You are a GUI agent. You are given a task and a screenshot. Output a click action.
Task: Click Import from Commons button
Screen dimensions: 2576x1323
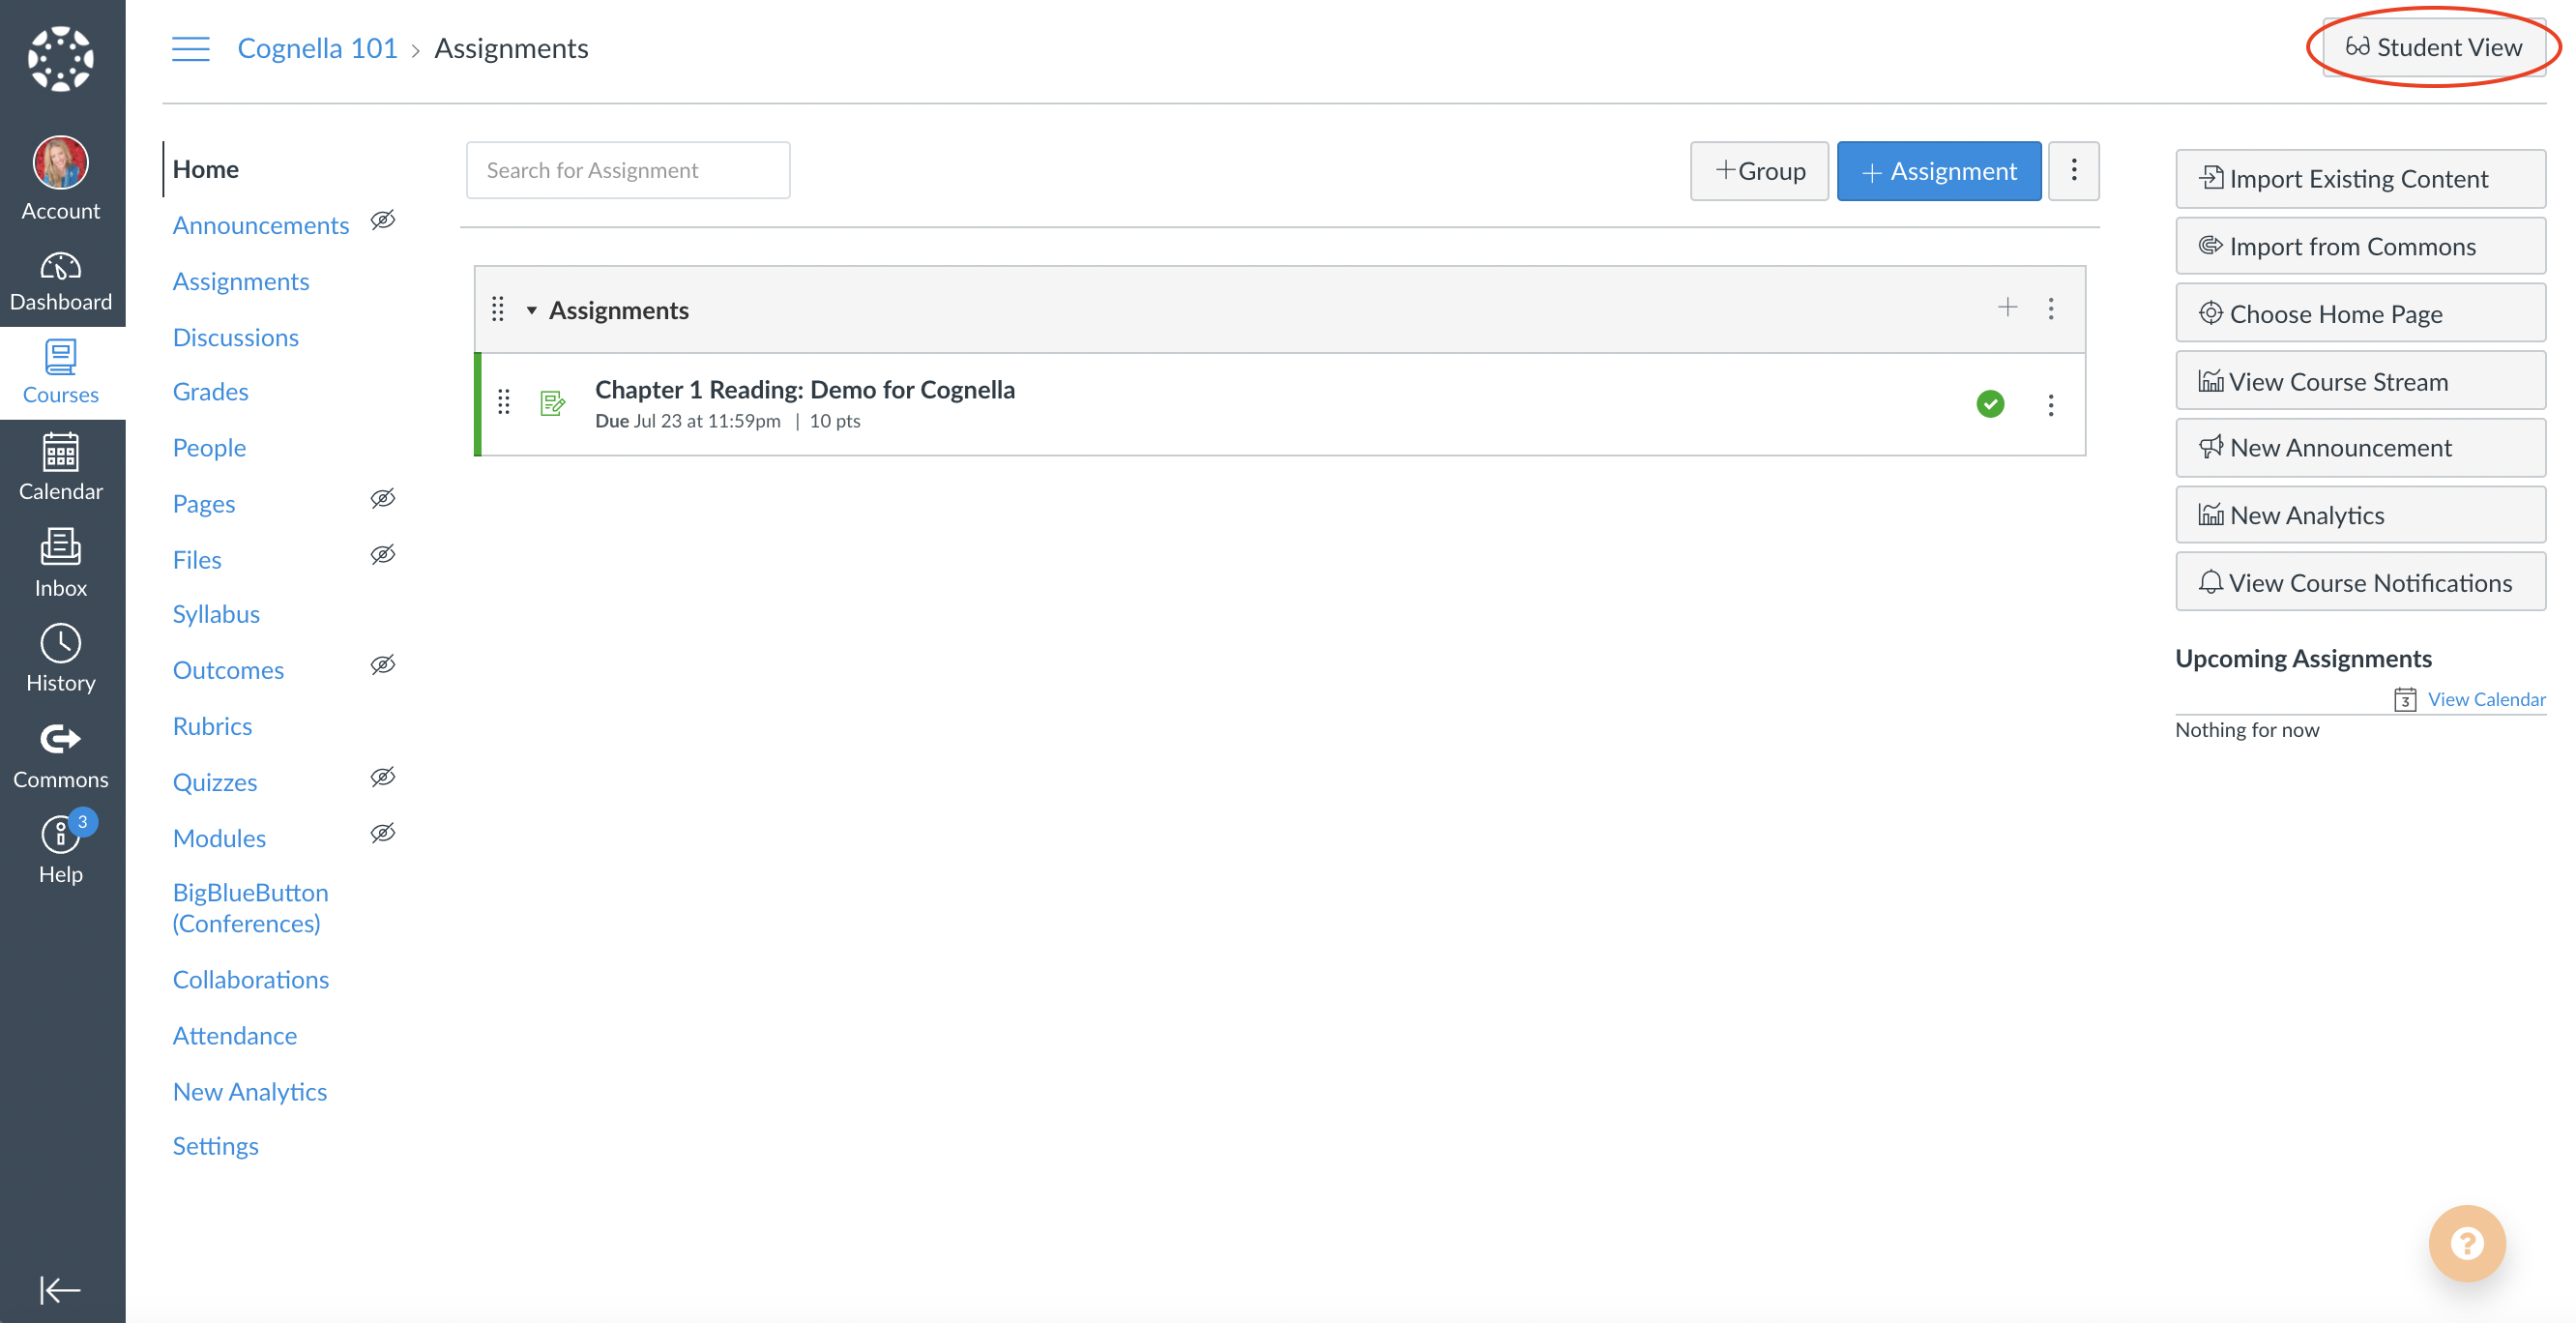[2360, 246]
